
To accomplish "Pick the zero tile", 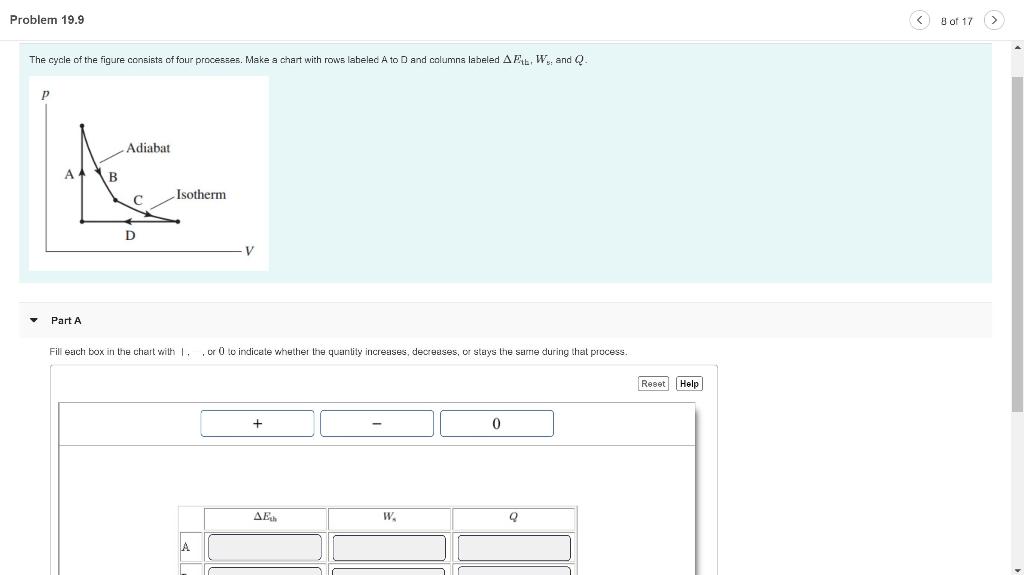I will 496,423.
